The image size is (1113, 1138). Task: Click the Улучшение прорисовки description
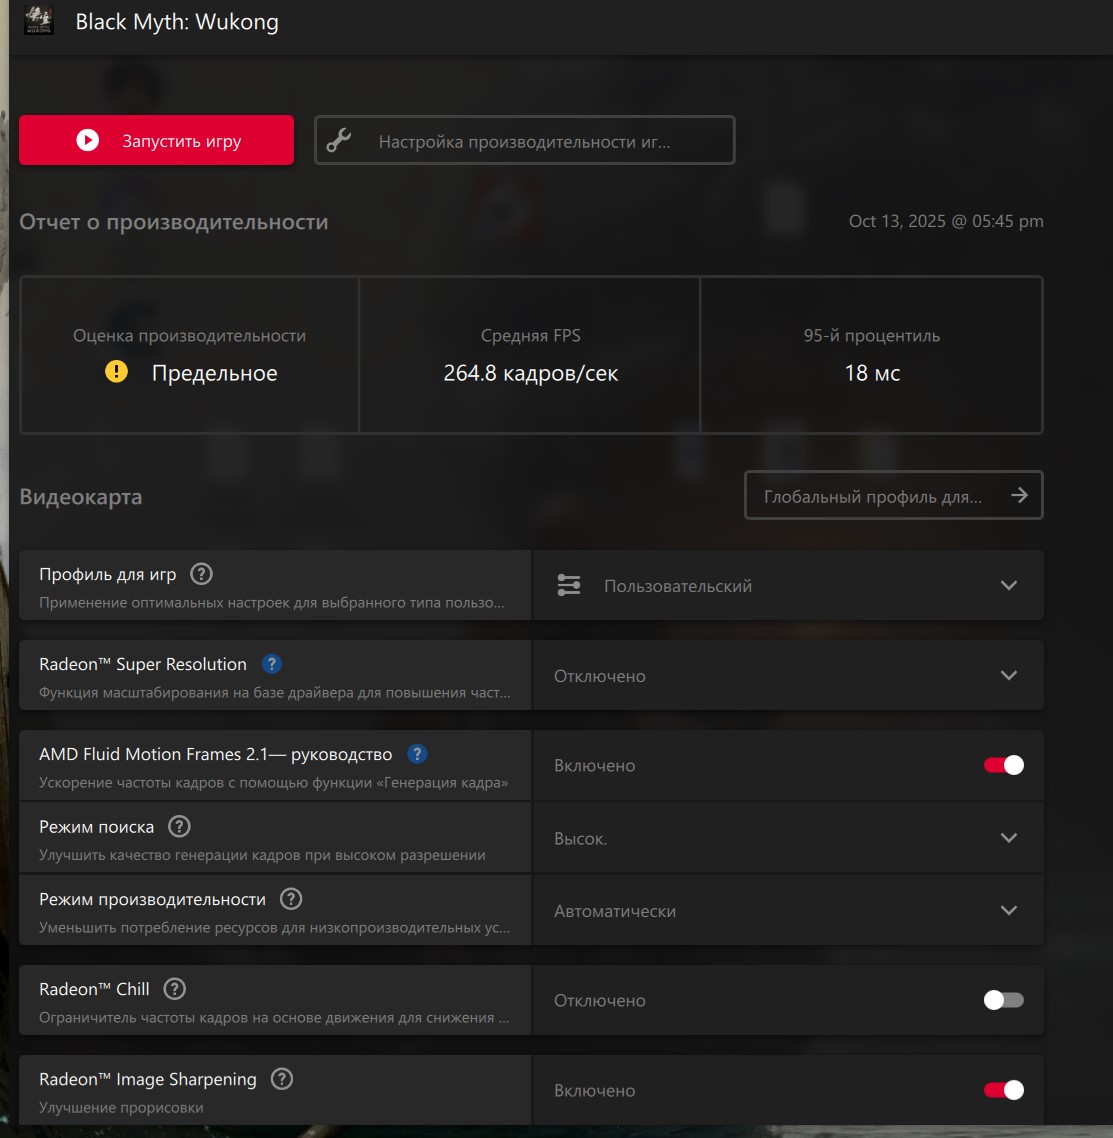121,1108
